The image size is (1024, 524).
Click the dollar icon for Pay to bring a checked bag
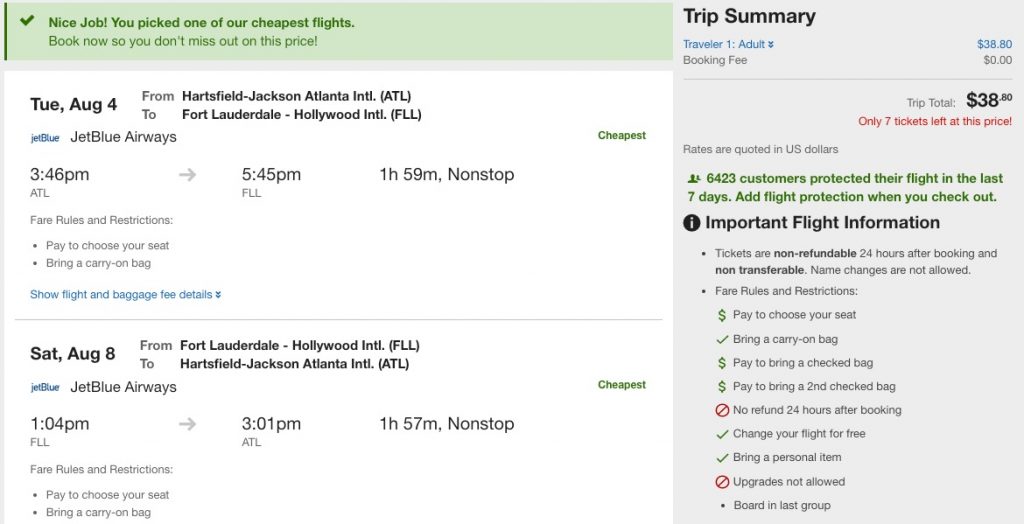click(x=722, y=363)
